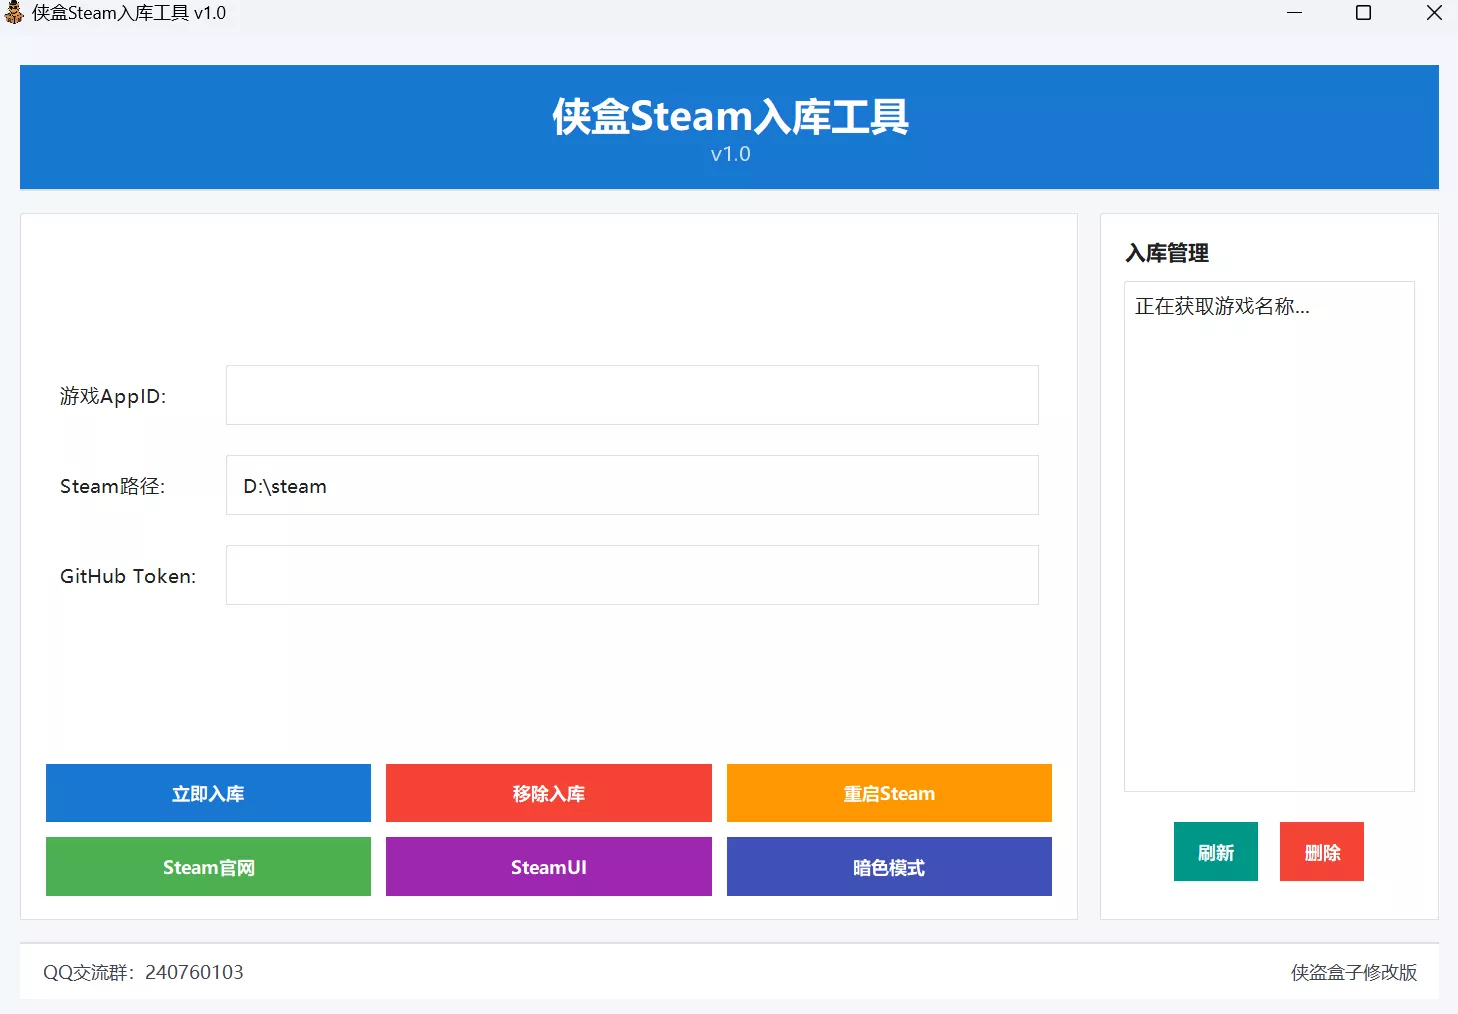1458x1014 pixels.
Task: Click the GitHub Token input field
Action: pyautogui.click(x=632, y=575)
